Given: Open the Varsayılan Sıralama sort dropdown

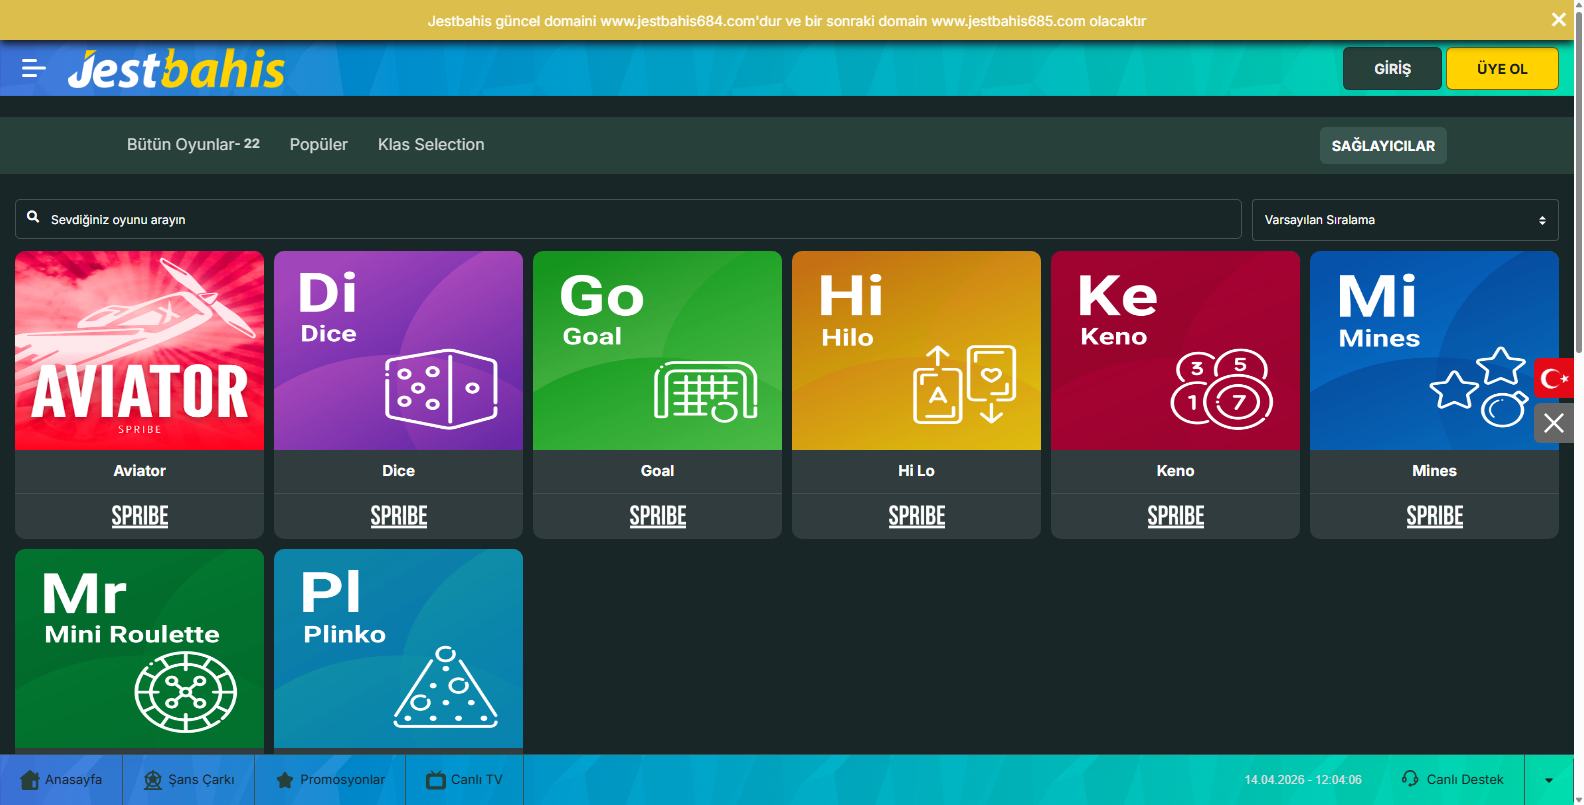Looking at the screenshot, I should (1405, 220).
